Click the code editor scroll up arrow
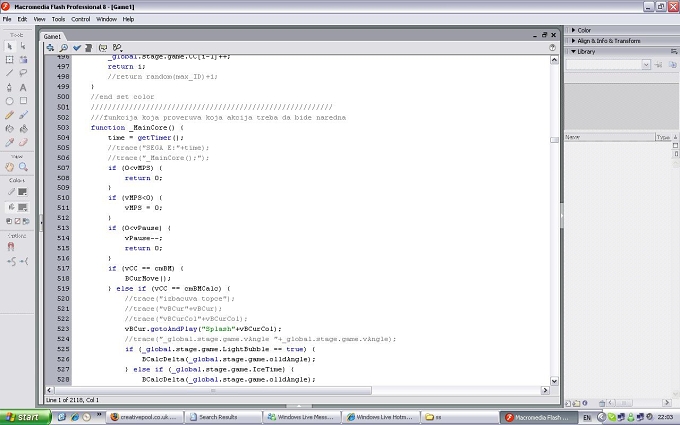680x425 pixels. (554, 60)
